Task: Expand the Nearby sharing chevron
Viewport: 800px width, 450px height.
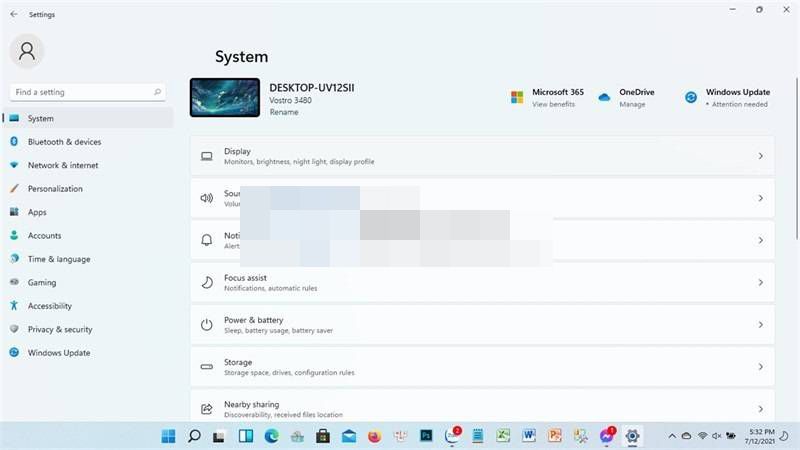Action: 760,409
